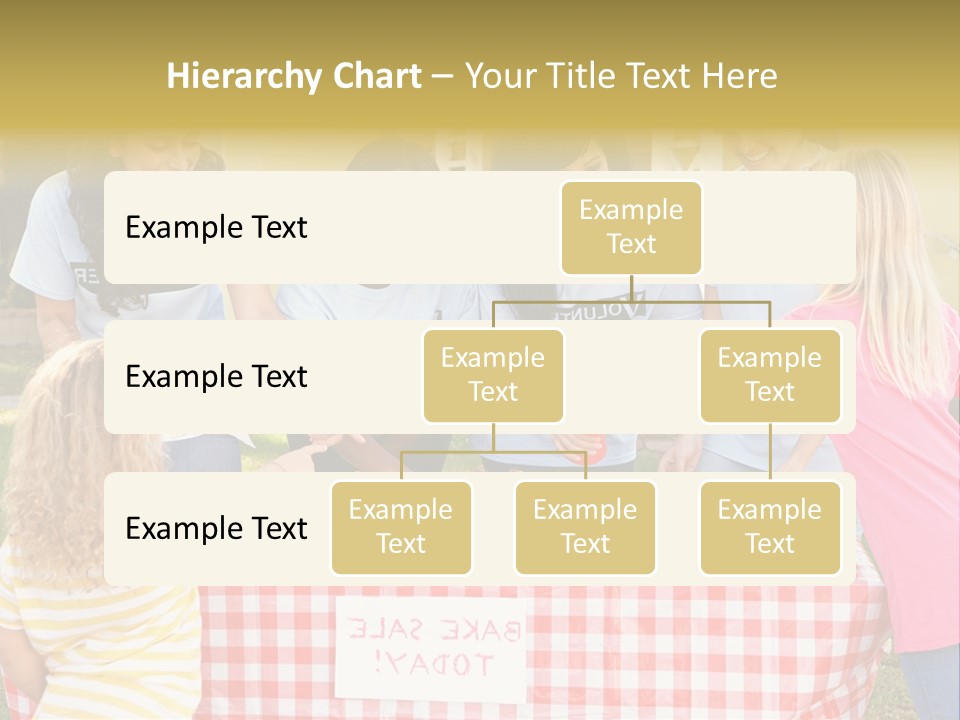Click the bold "Hierarchy Chart" title text
The image size is (960, 720).
click(x=294, y=76)
